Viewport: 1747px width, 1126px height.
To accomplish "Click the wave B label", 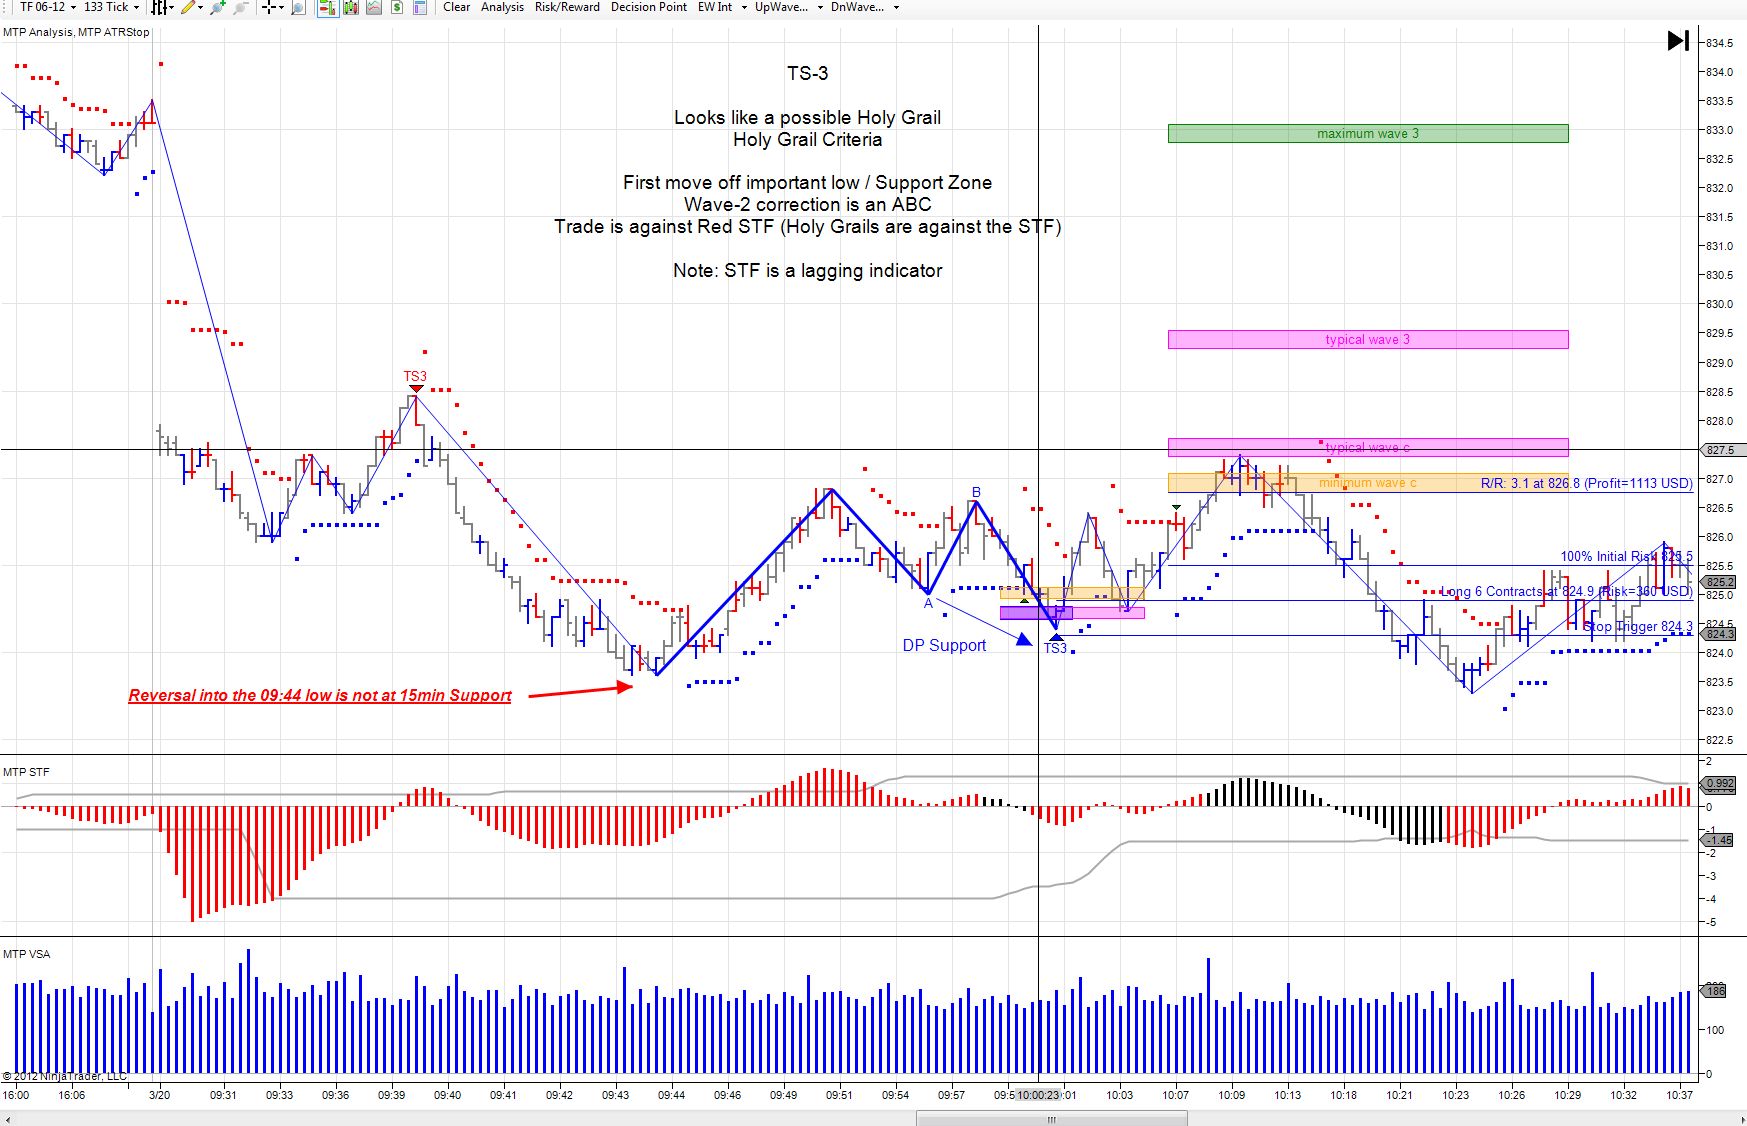I will point(976,492).
